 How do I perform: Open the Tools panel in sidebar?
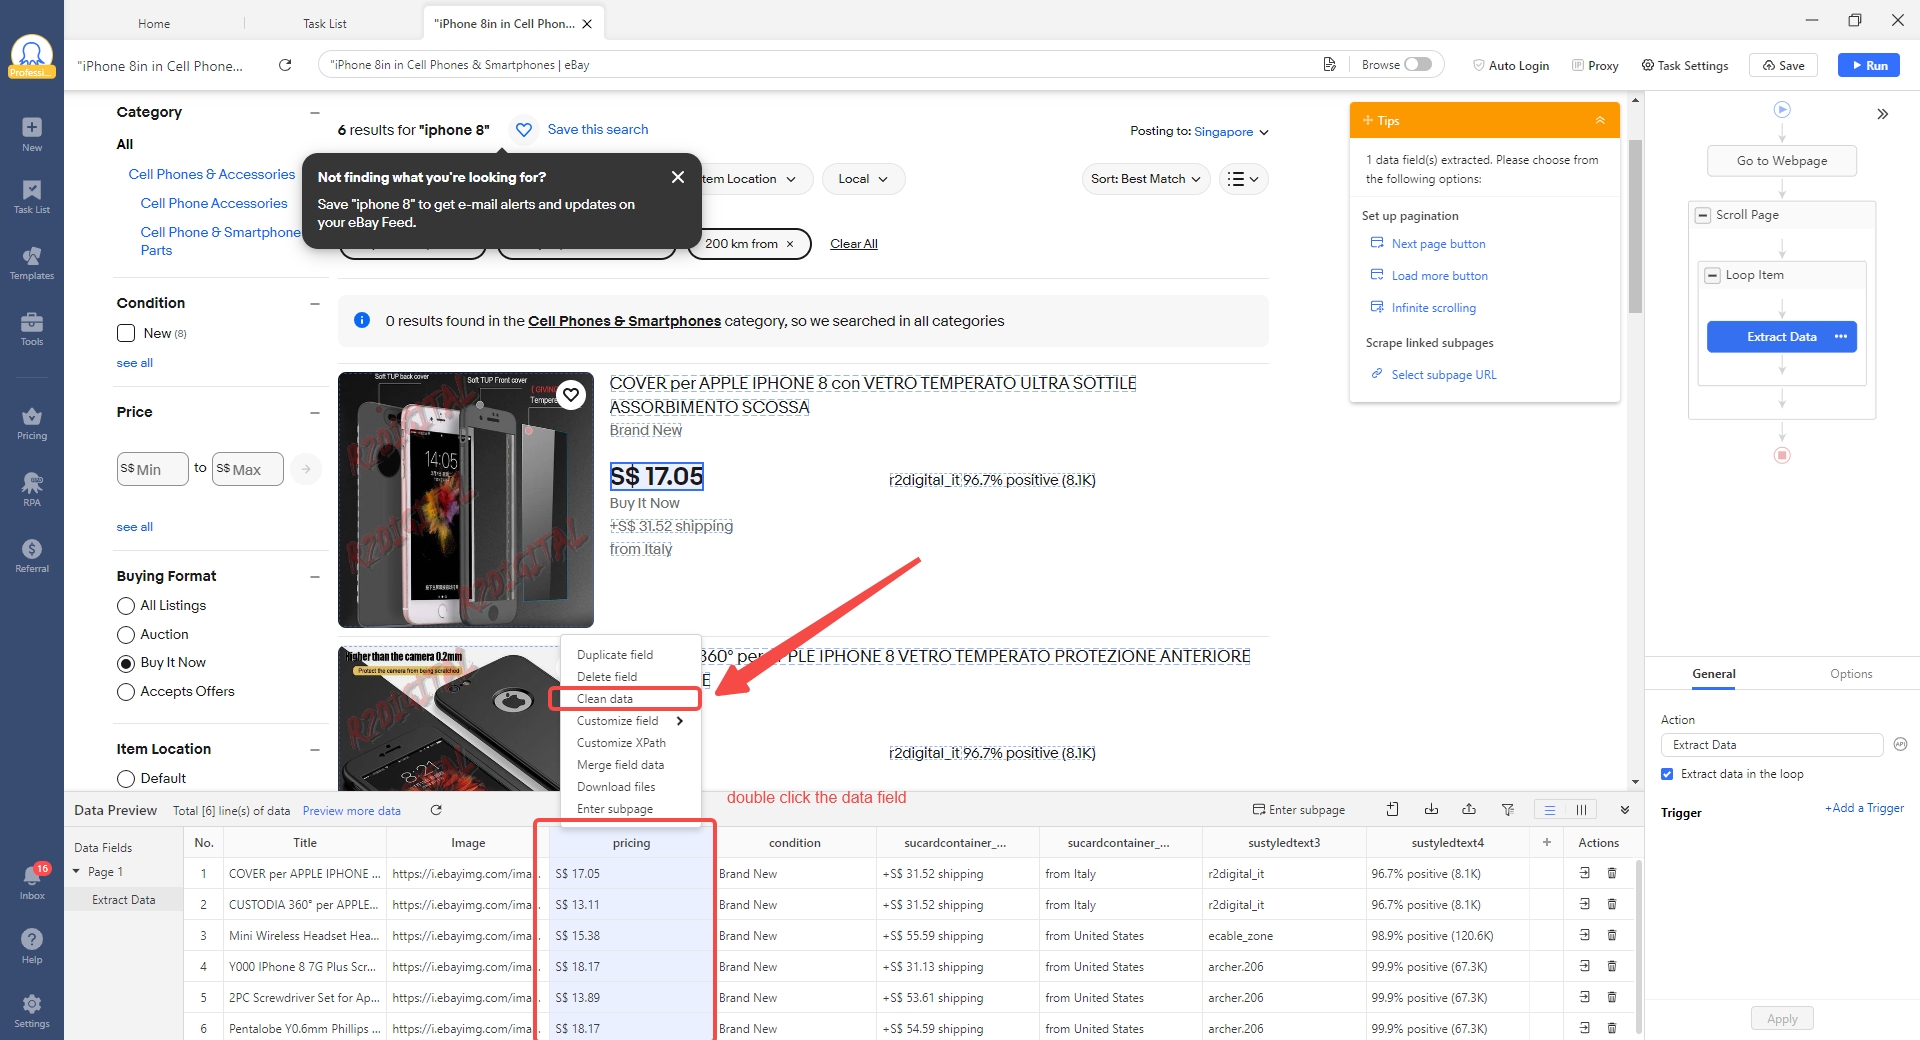pos(32,328)
